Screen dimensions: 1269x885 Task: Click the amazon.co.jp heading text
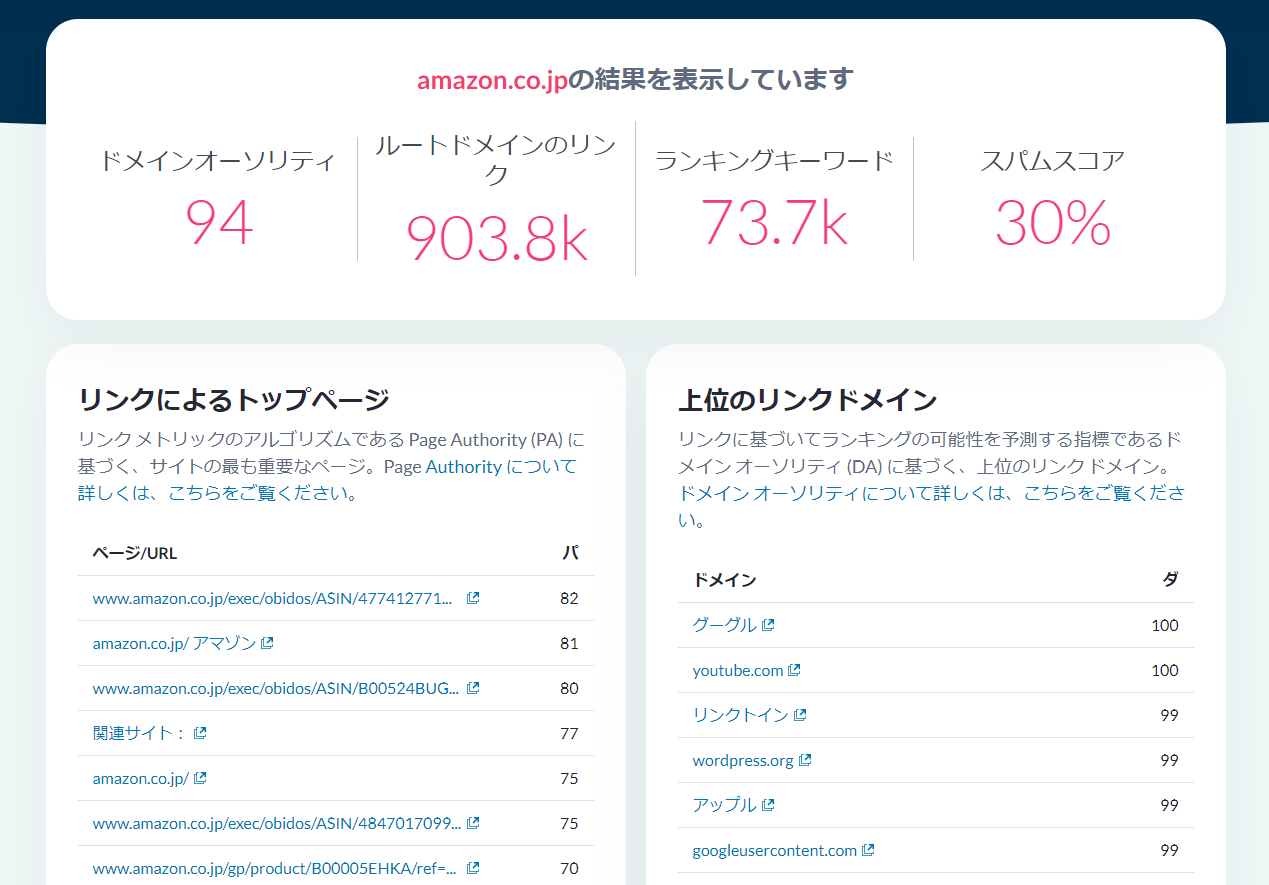coord(492,79)
